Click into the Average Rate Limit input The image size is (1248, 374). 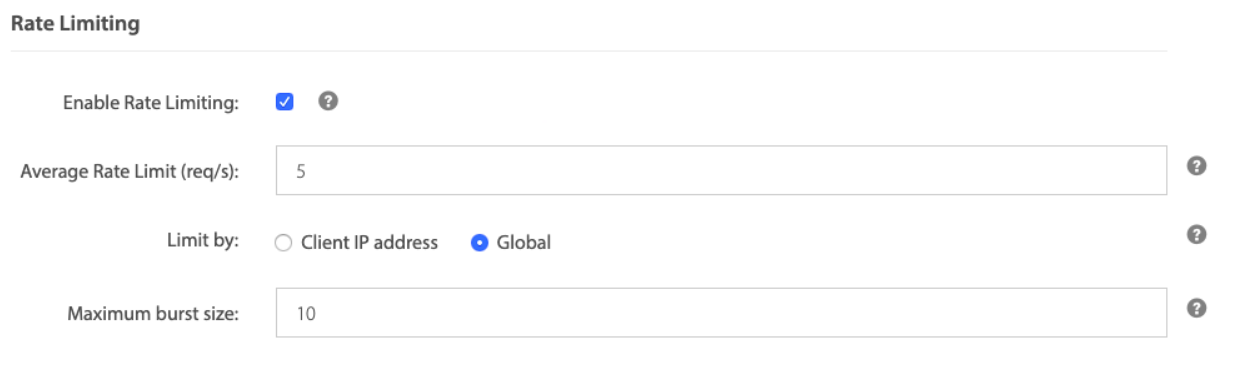tap(721, 170)
